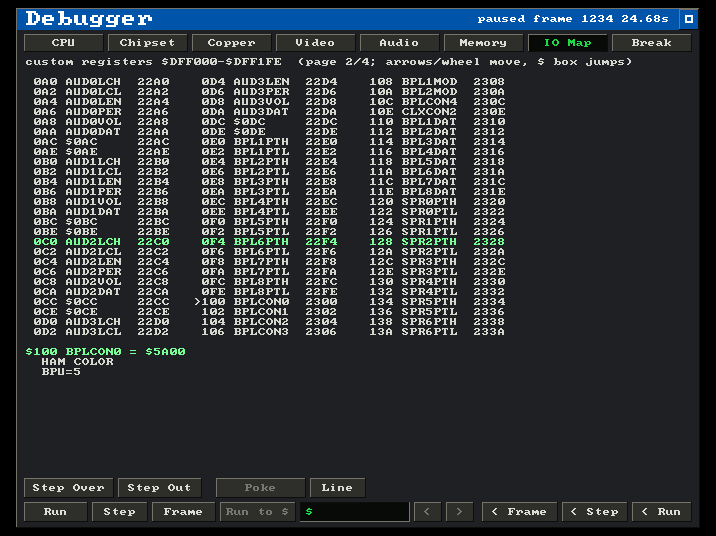Click the forward Step button
Screen dimensions: 716x536
[x=120, y=512]
